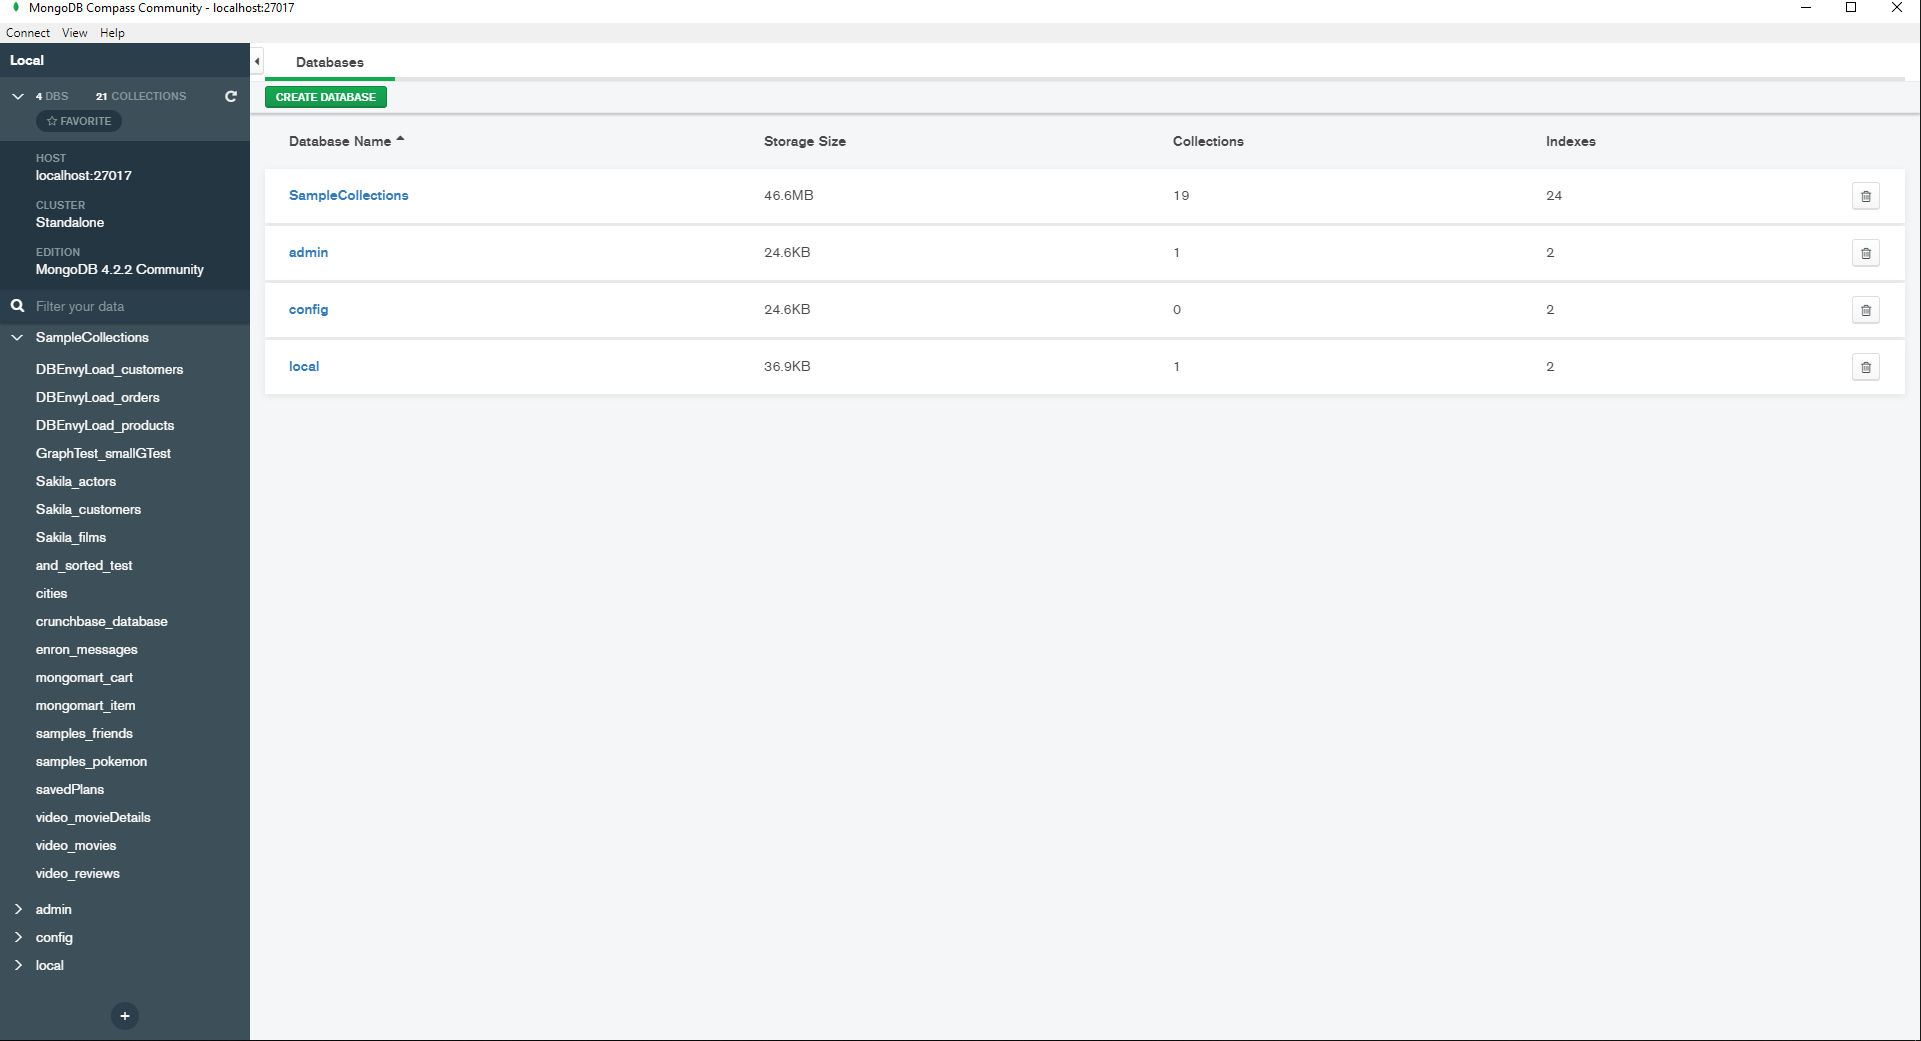The height and width of the screenshot is (1041, 1921).
Task: Refresh the databases list in sidebar
Action: (231, 96)
